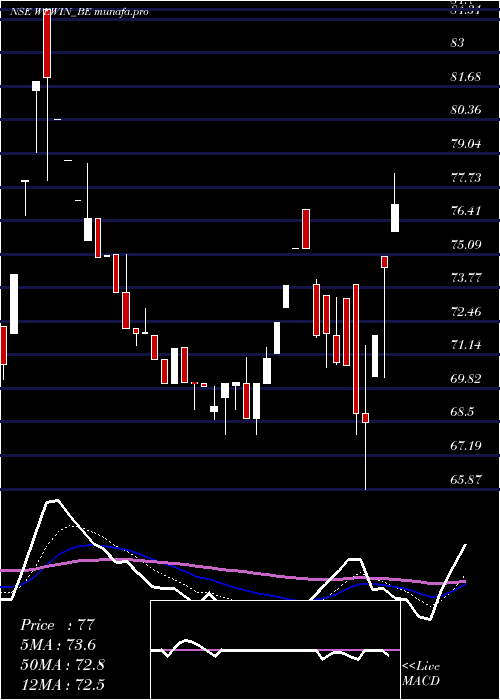Select the 69.82 price axis label
Screen dimensions: 500x700
coord(466,379)
